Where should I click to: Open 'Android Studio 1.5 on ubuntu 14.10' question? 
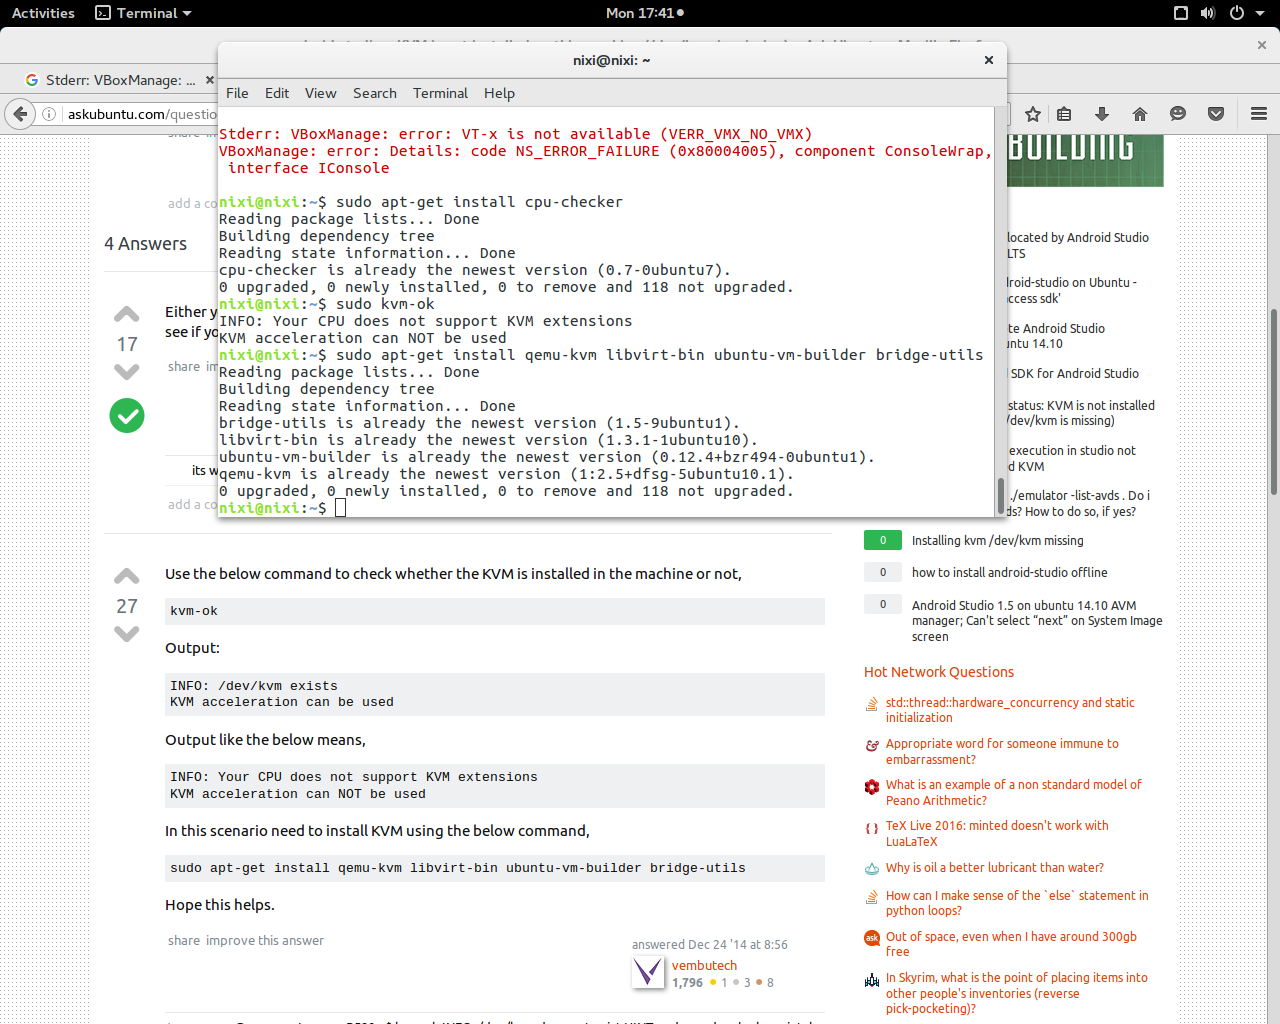(x=1037, y=621)
